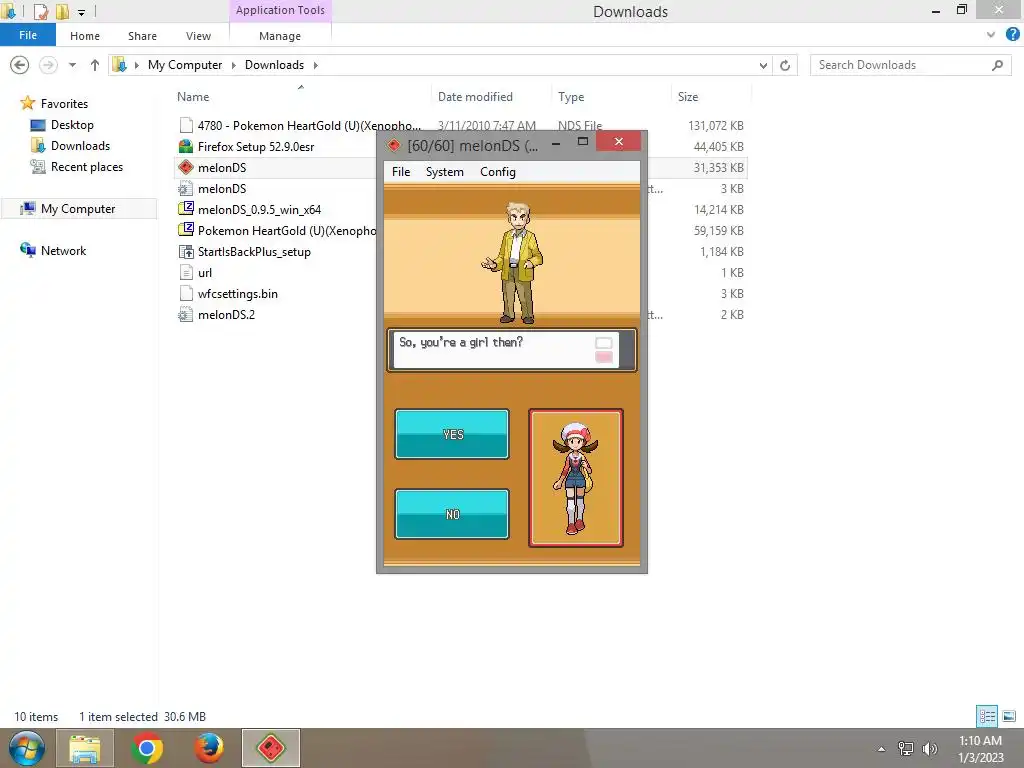Open melonDS System menu
Screen dimensions: 1024x768
click(445, 172)
